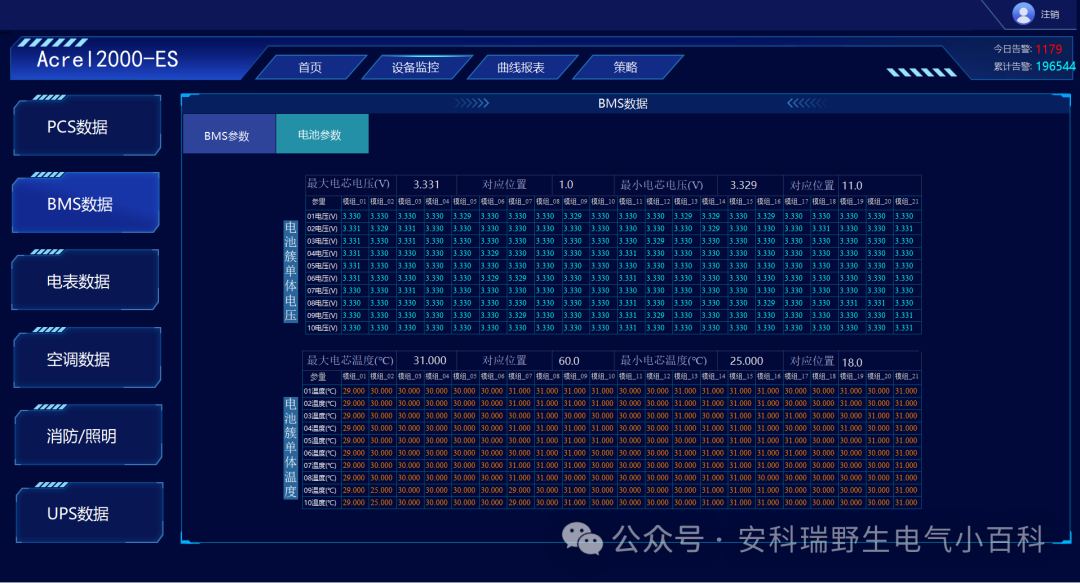Click 参量 header of temperature table
The width and height of the screenshot is (1080, 583).
tap(318, 377)
